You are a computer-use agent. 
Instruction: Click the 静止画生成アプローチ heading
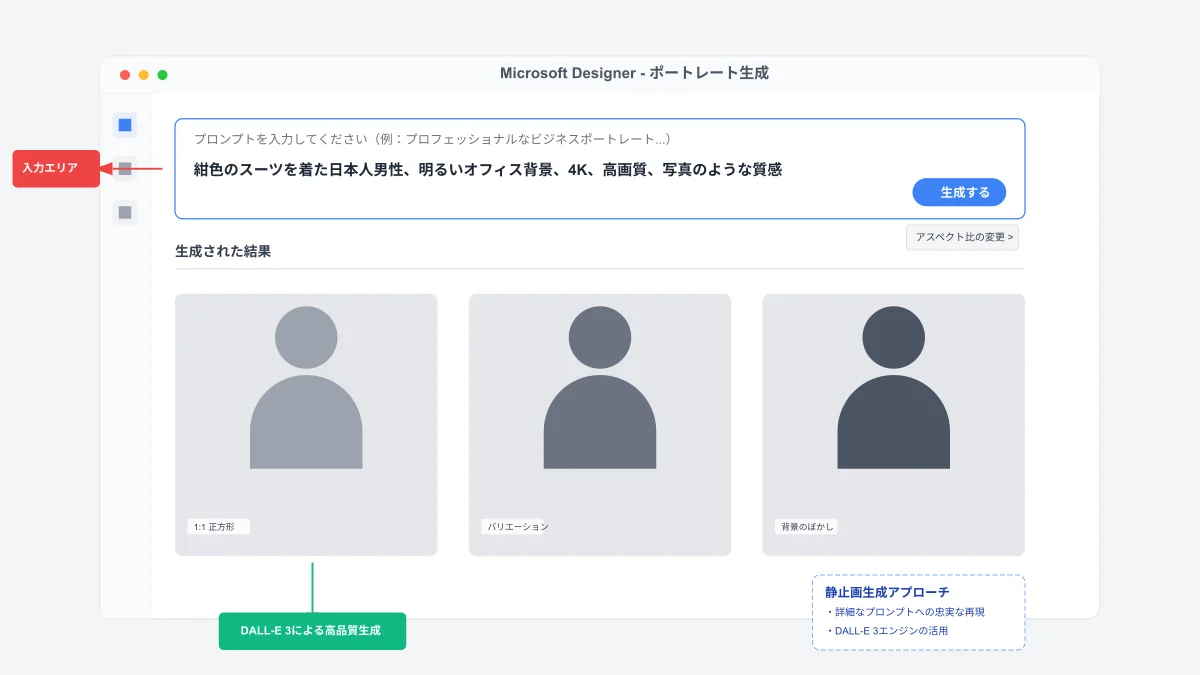pyautogui.click(x=888, y=592)
